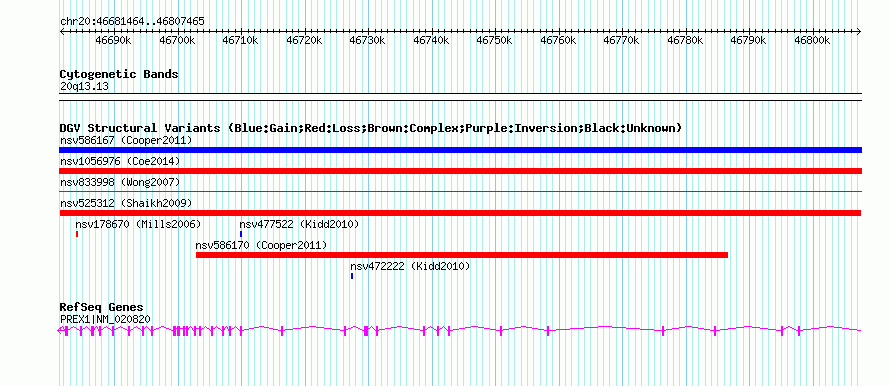Click the small blue nsv477522 marker
Screen dimensions: 890x386
[241, 234]
